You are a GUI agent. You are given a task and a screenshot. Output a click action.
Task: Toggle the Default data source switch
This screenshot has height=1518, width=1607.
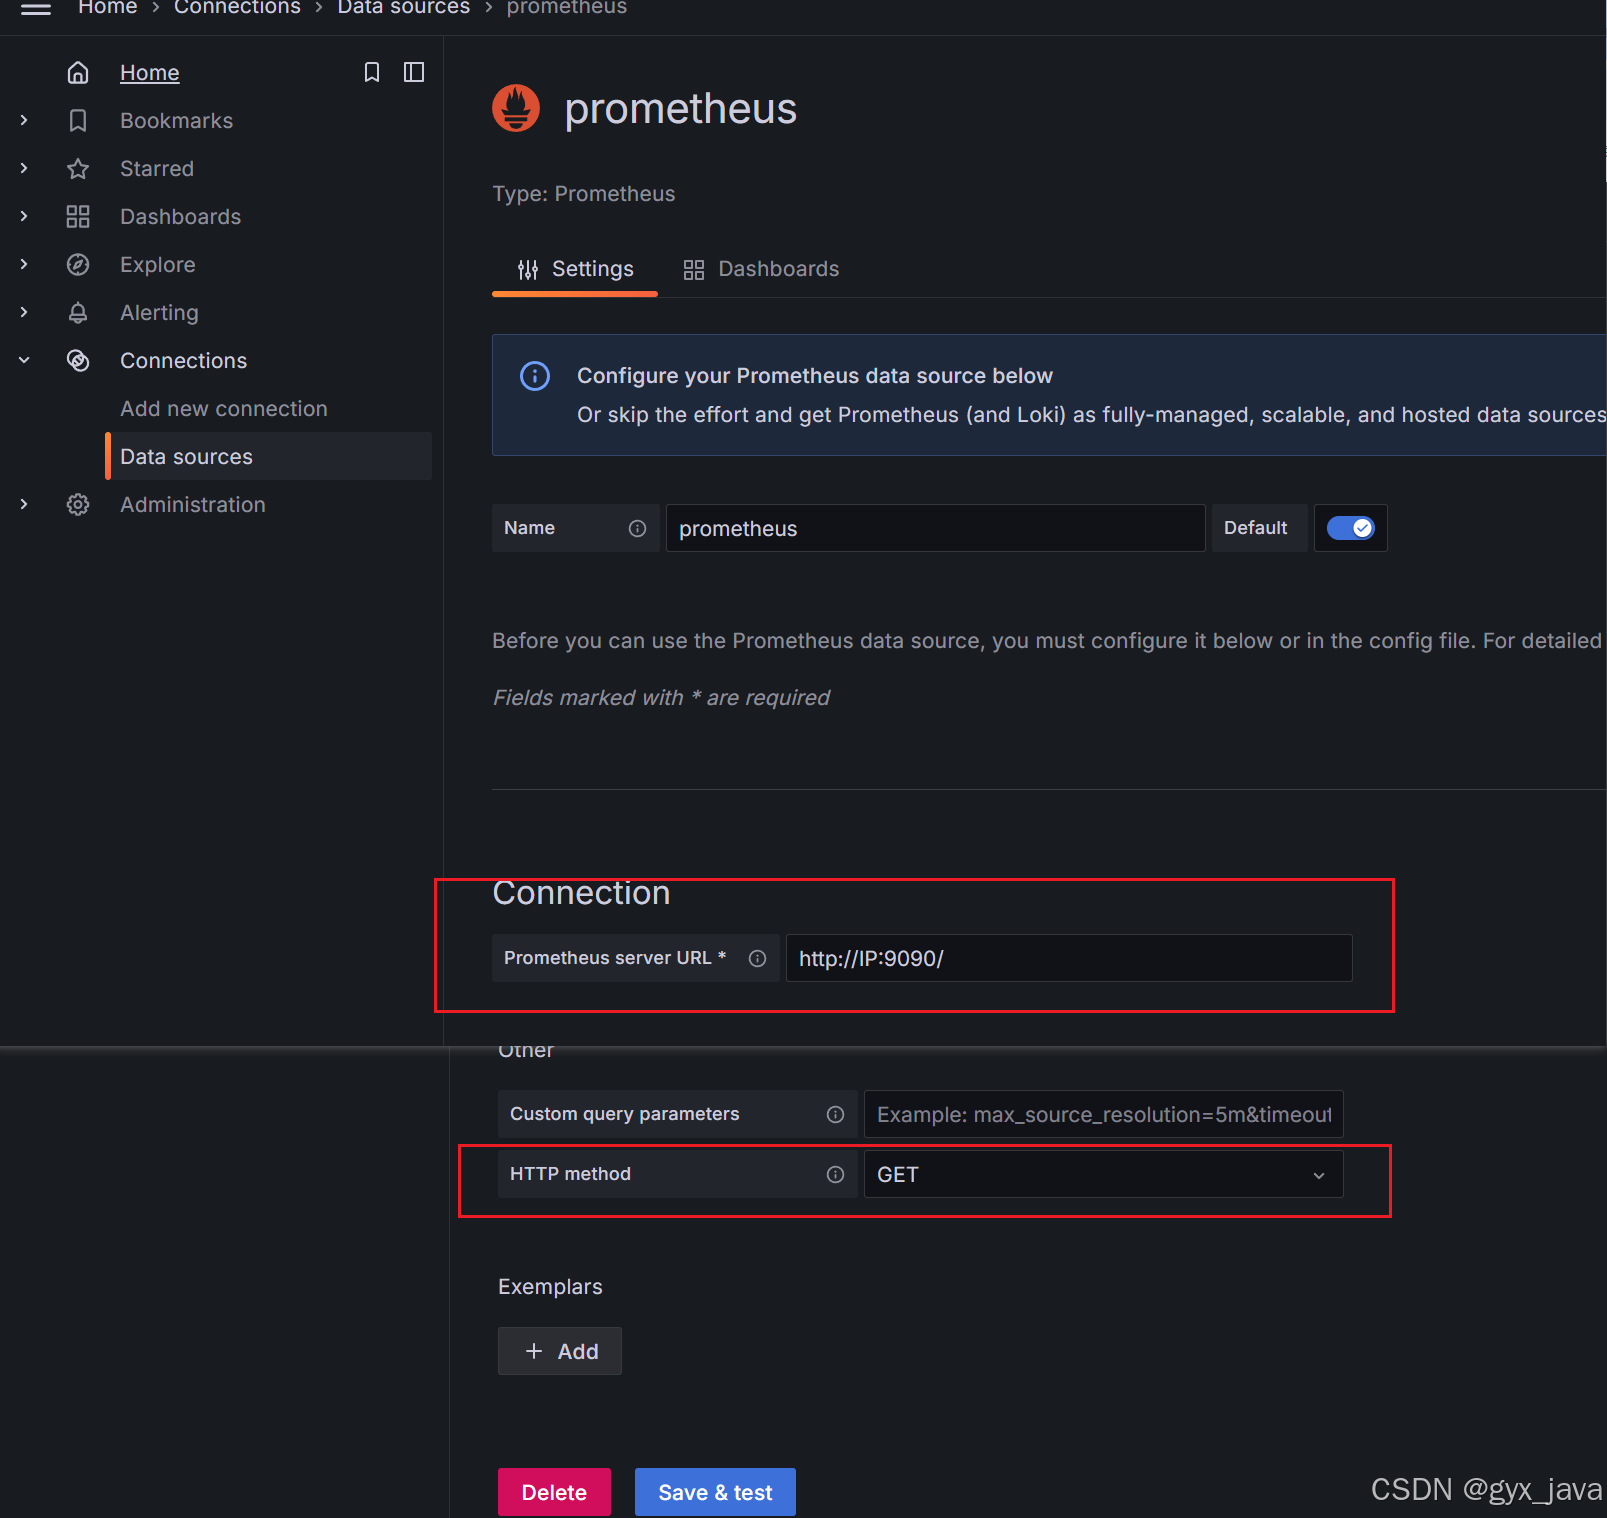pos(1351,528)
